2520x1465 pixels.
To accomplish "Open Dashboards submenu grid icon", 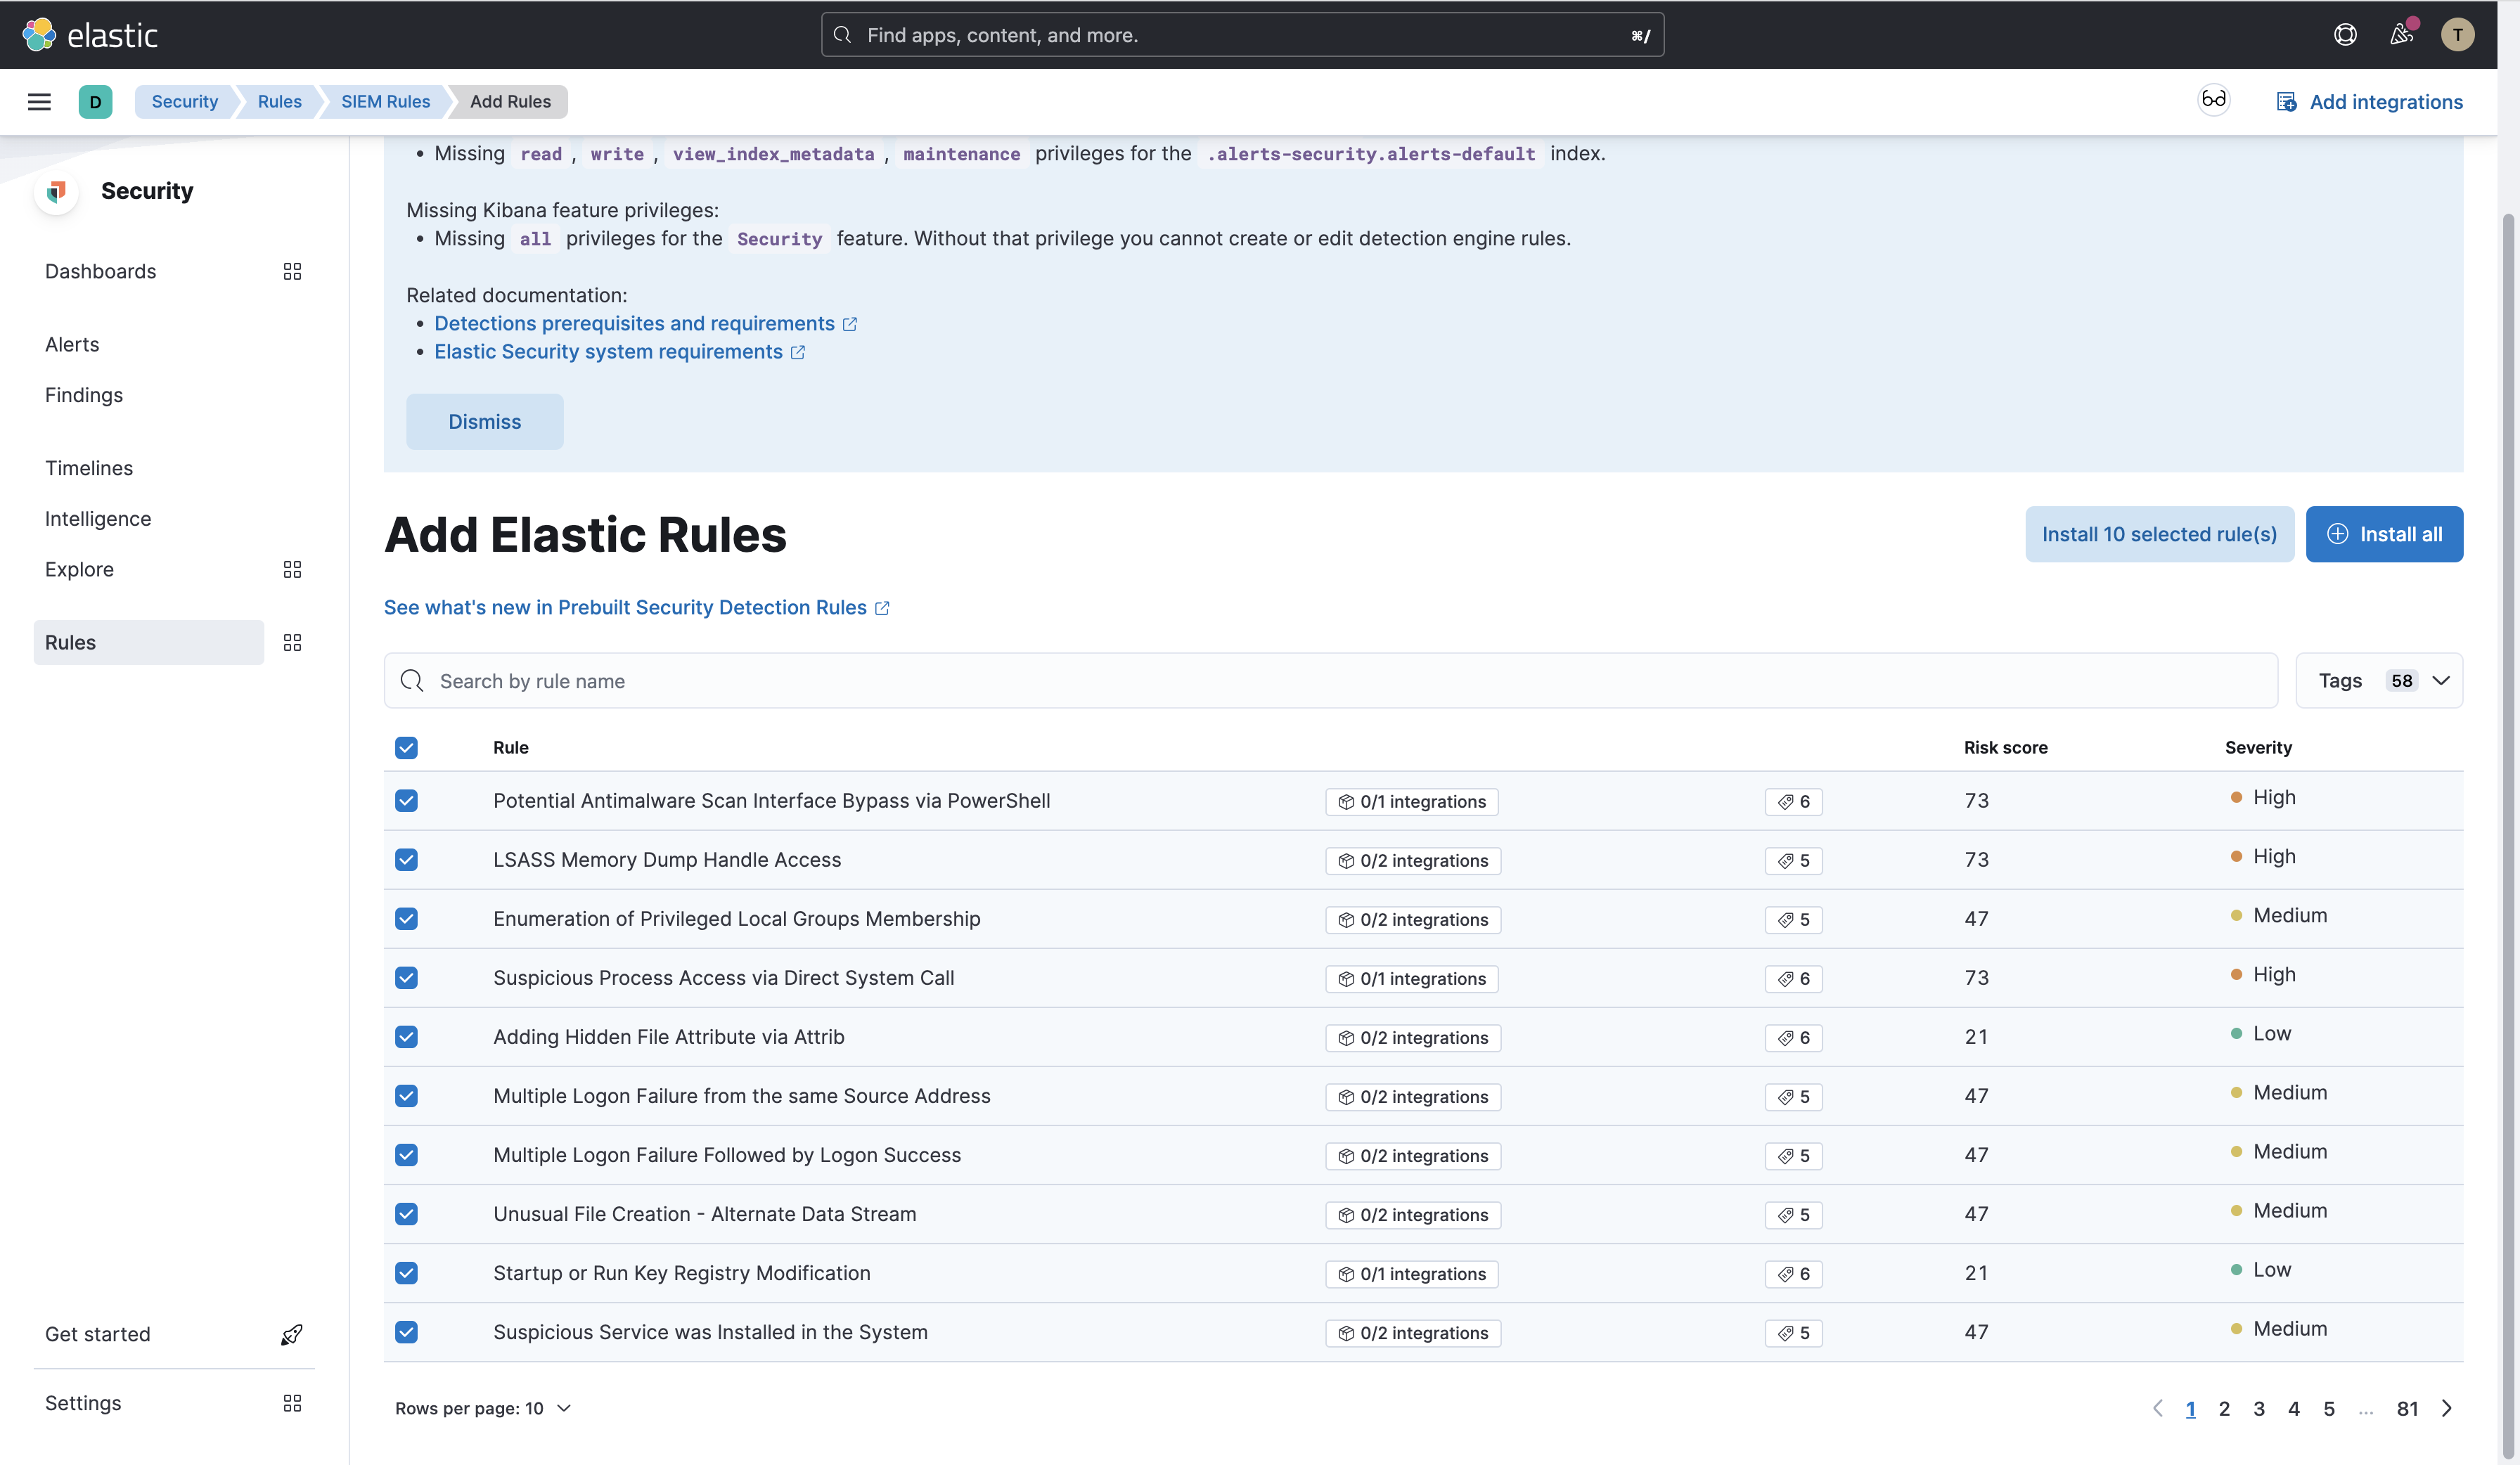I will coord(292,272).
